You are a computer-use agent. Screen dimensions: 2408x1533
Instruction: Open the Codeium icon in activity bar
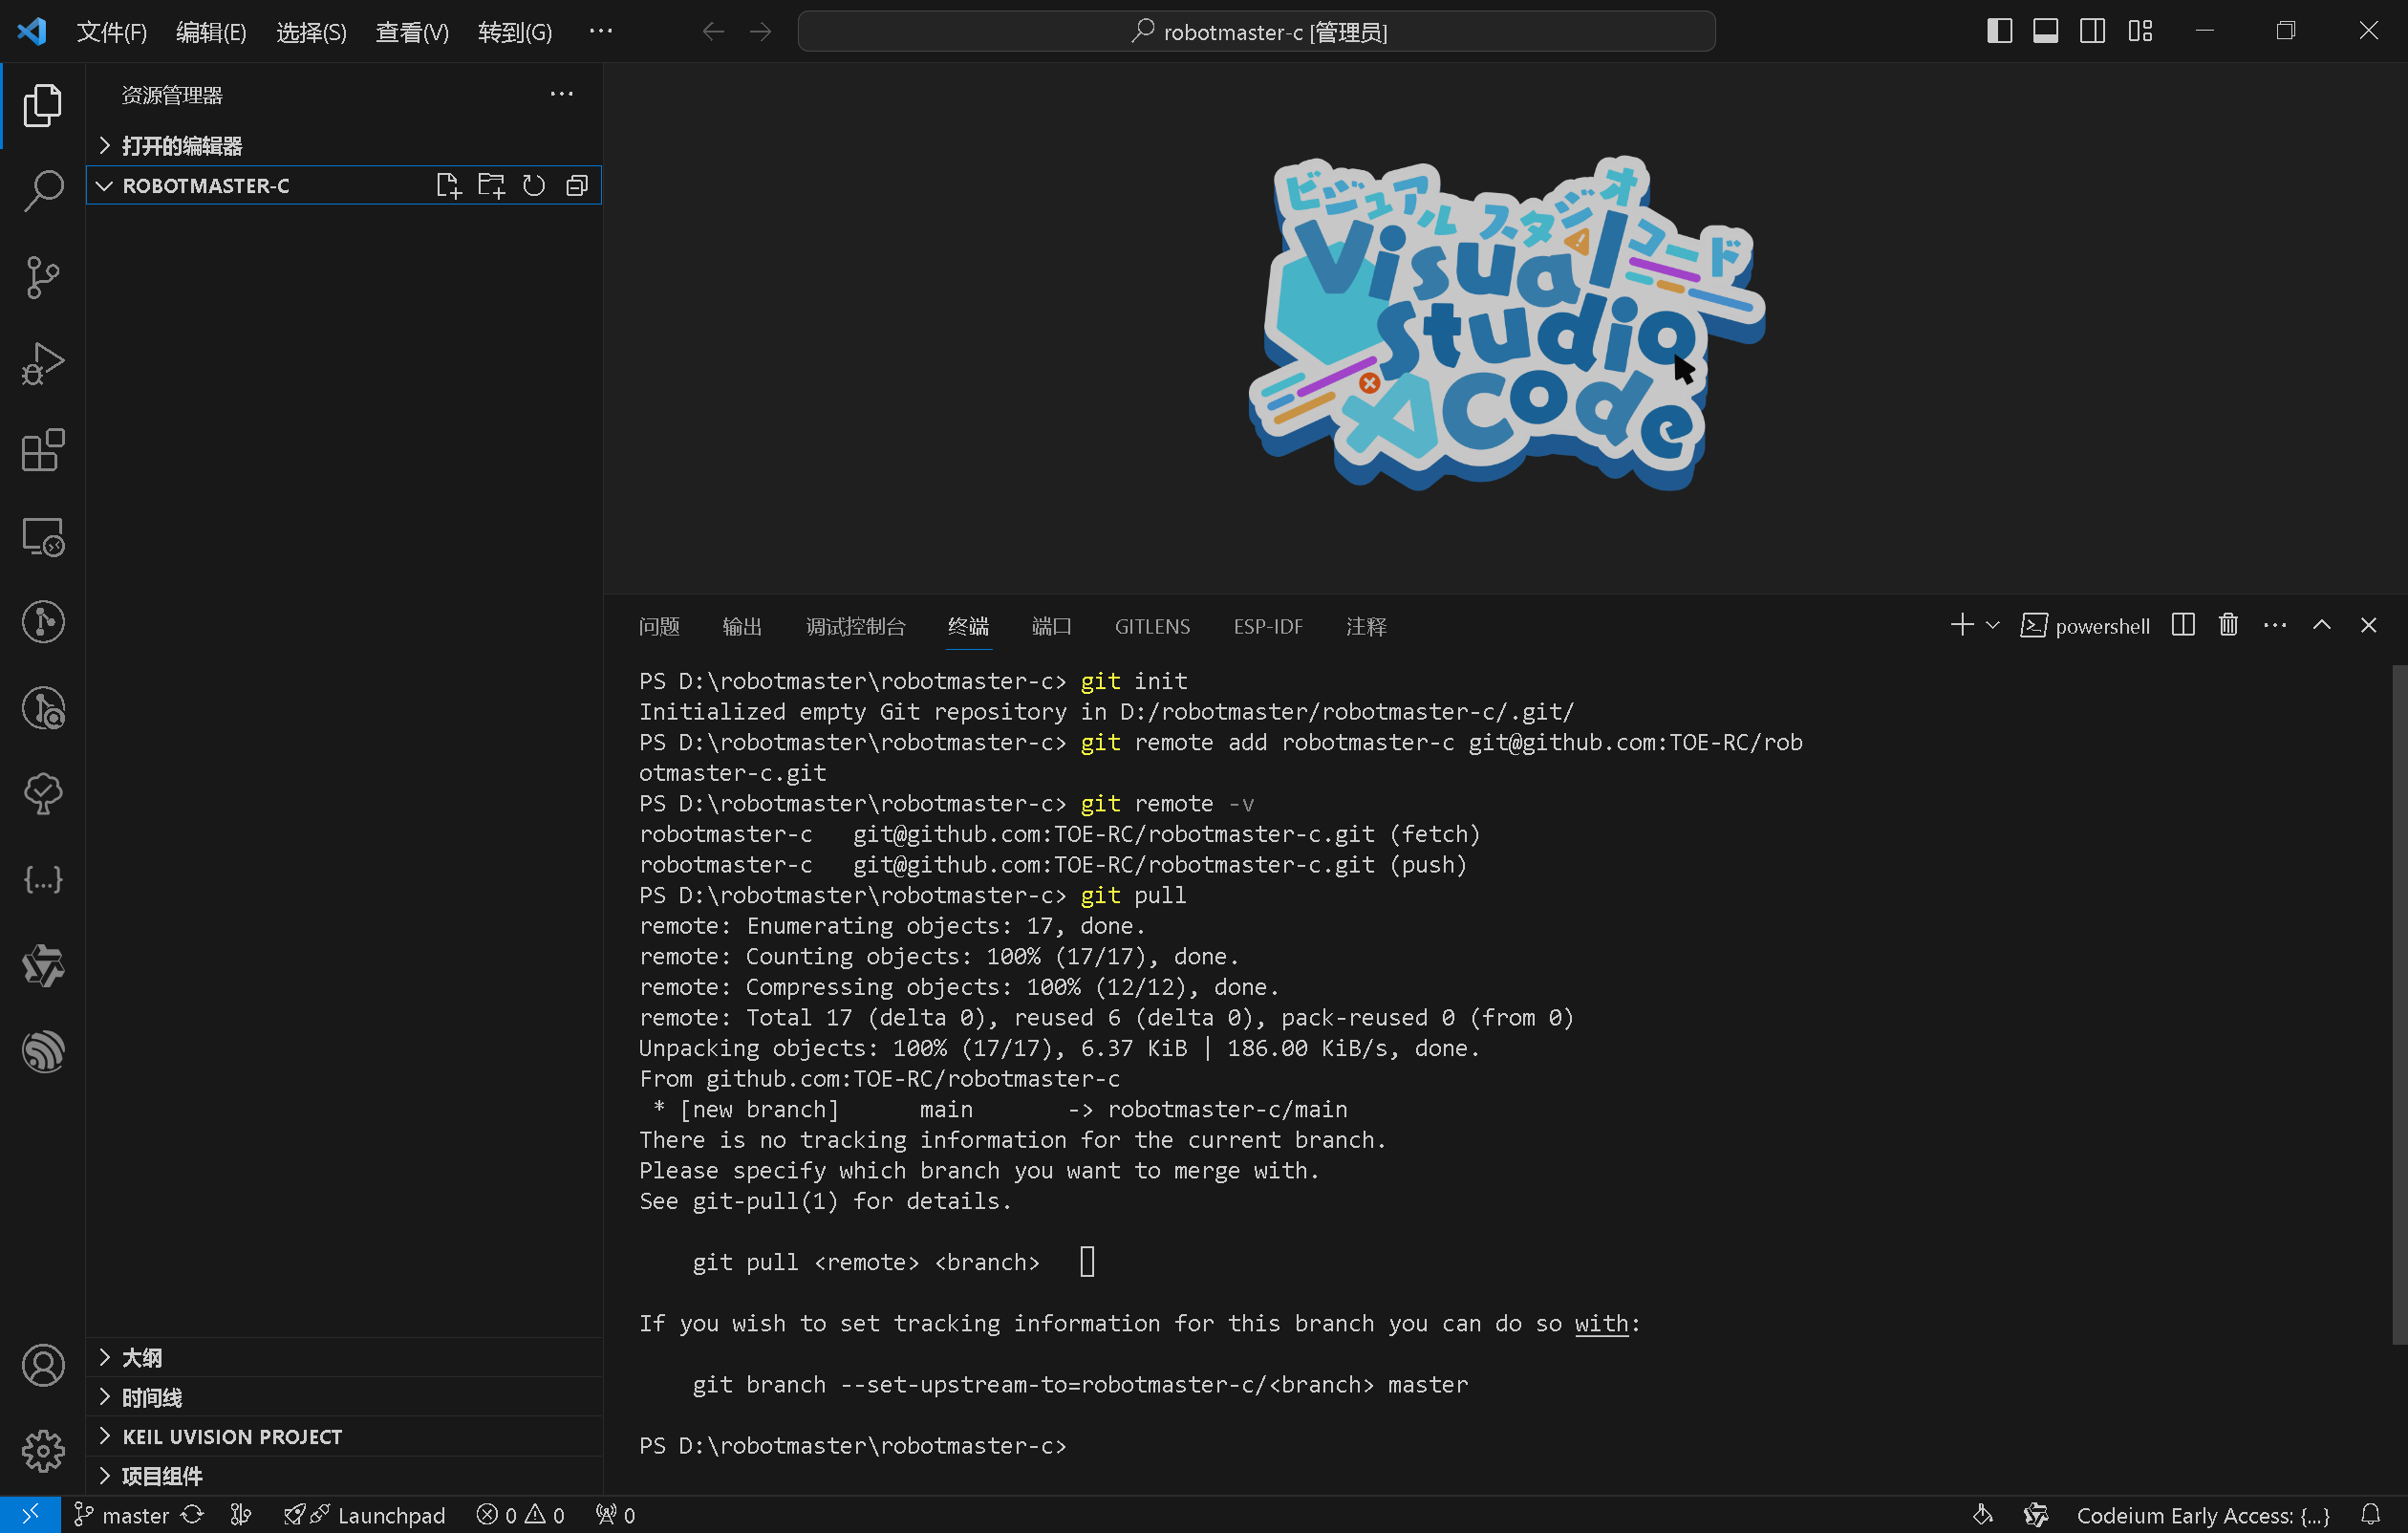click(42, 966)
